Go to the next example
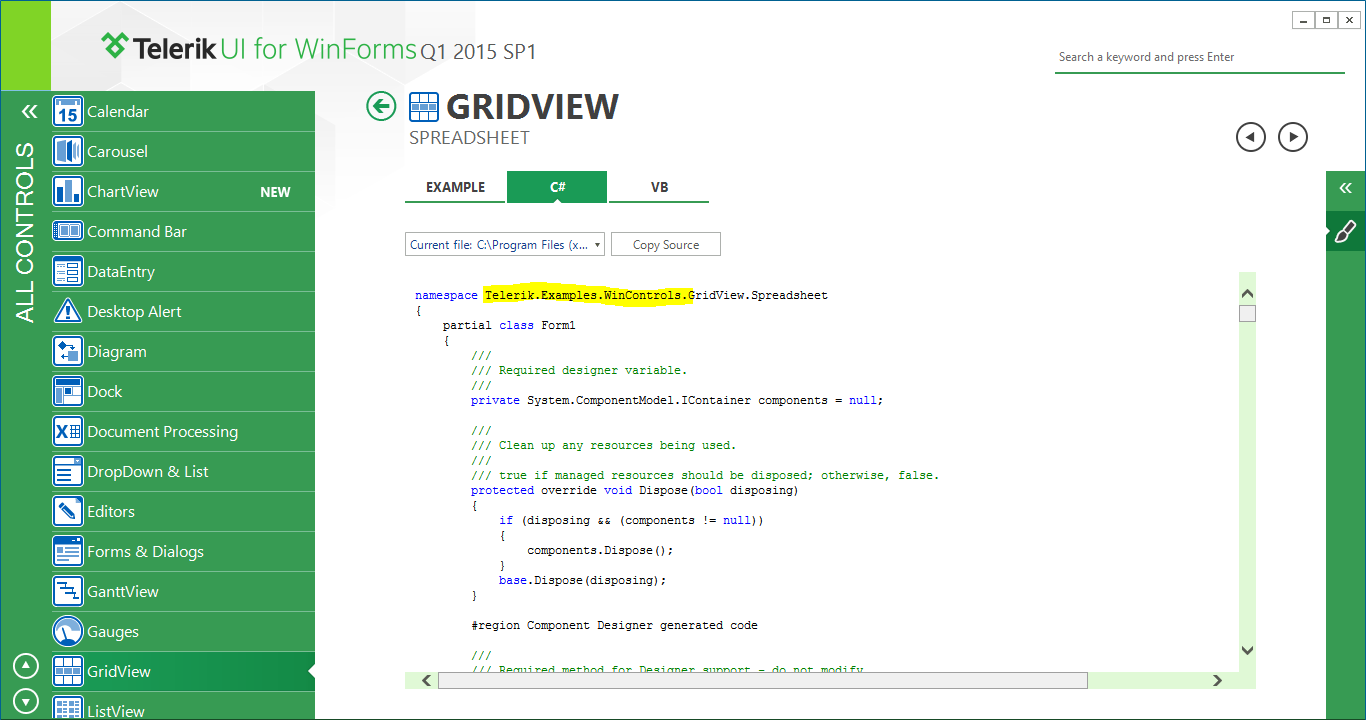Screen dimensions: 1366x720 [1293, 137]
